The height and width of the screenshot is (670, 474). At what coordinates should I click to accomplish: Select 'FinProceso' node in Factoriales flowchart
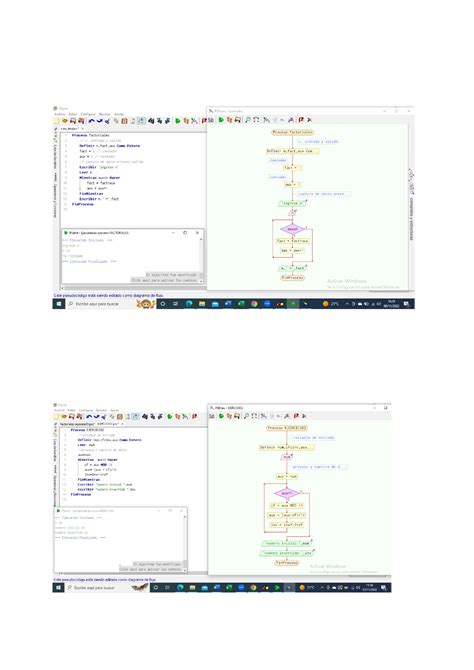293,278
